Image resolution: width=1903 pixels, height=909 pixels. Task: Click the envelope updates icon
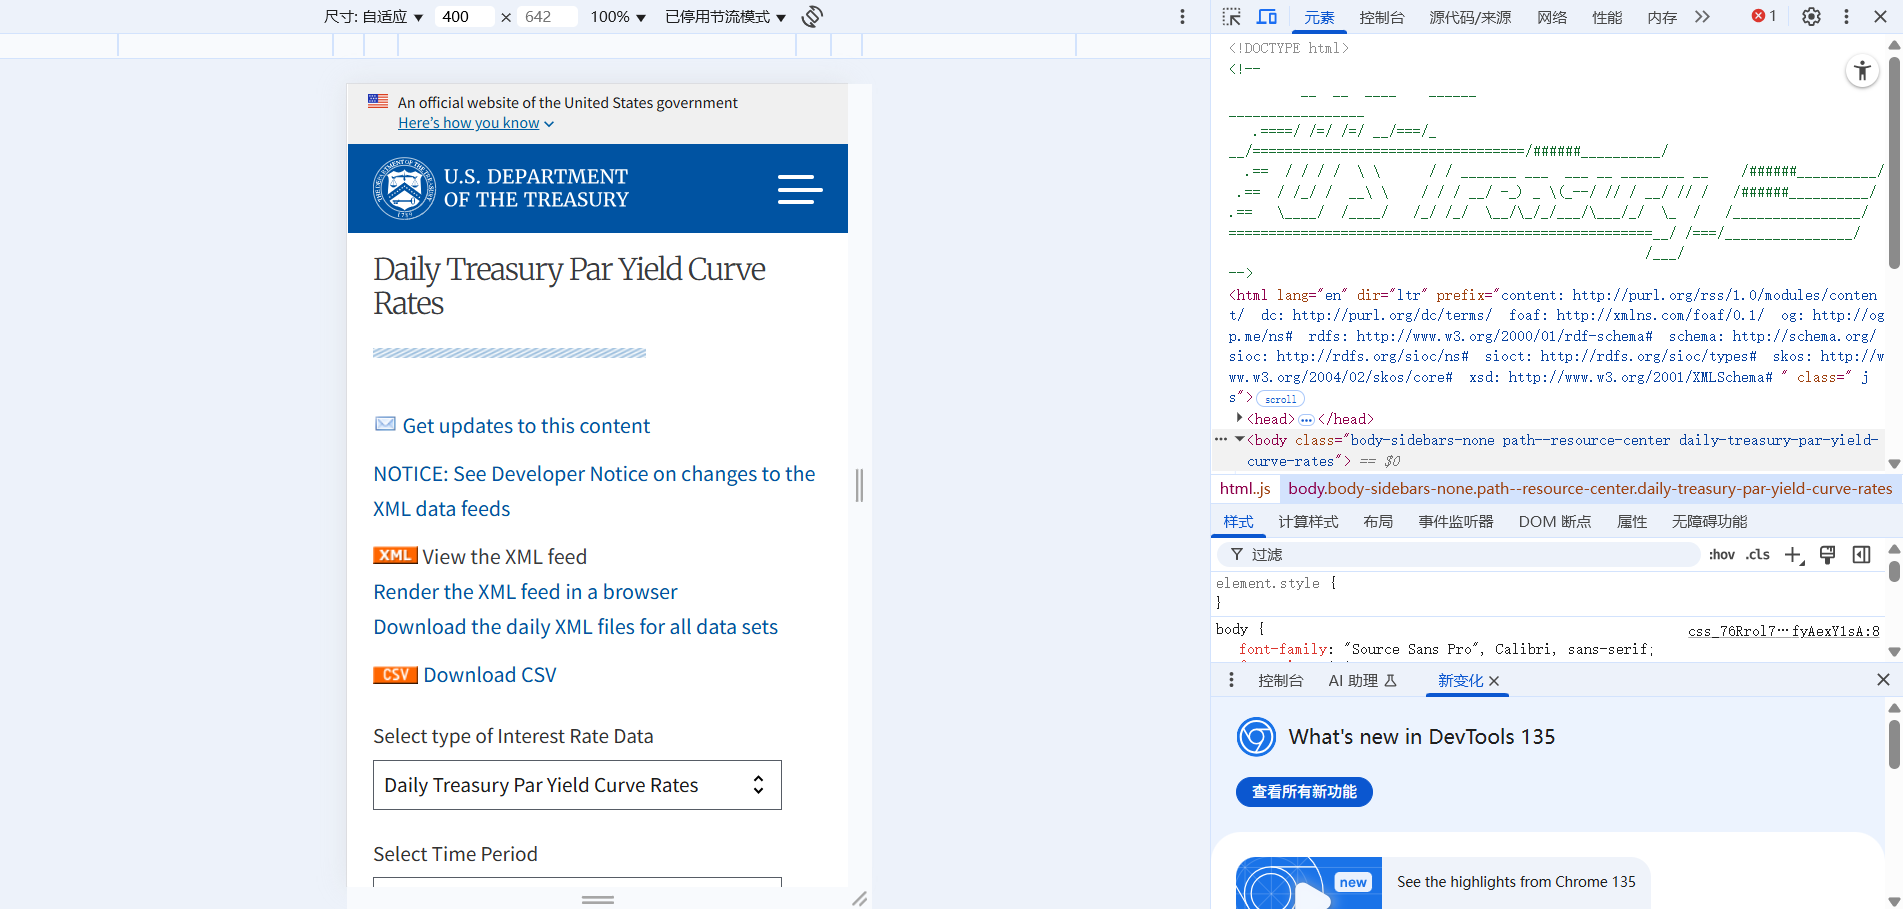pos(385,424)
